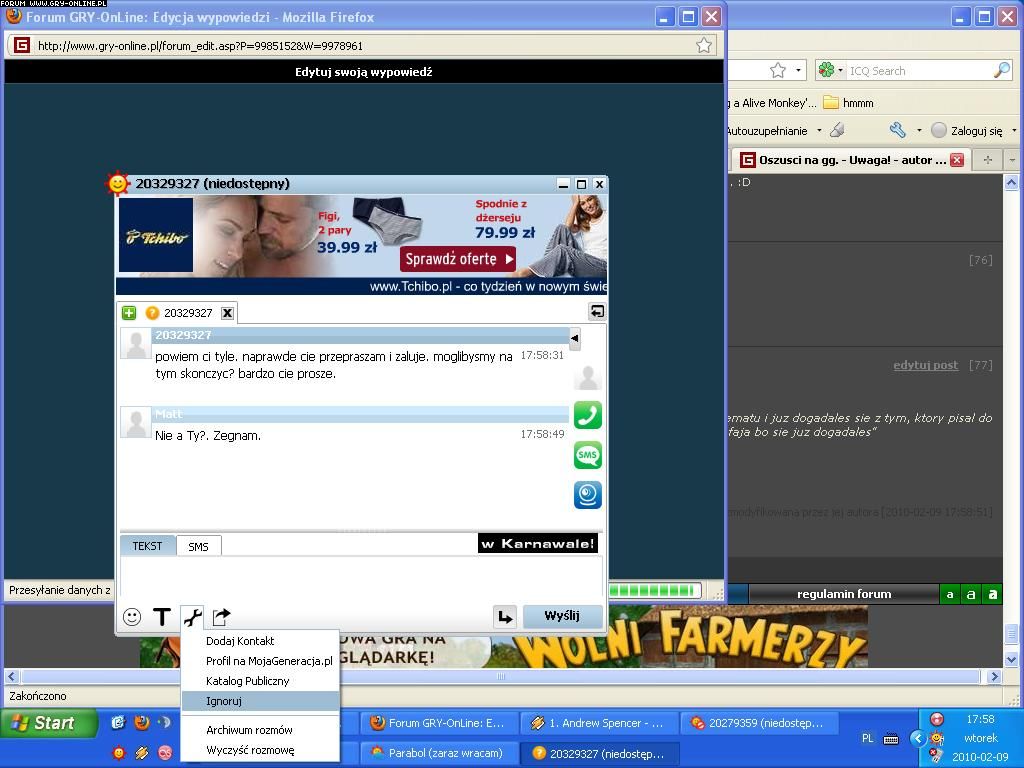Click the sun Gadu-Gadu icon in quick launch
This screenshot has width=1024, height=768.
coord(118,753)
